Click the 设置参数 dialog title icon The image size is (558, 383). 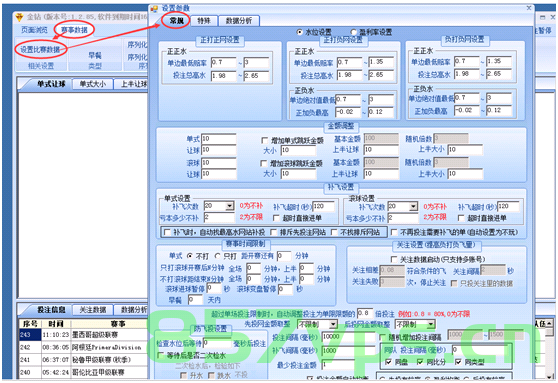pyautogui.click(x=154, y=8)
